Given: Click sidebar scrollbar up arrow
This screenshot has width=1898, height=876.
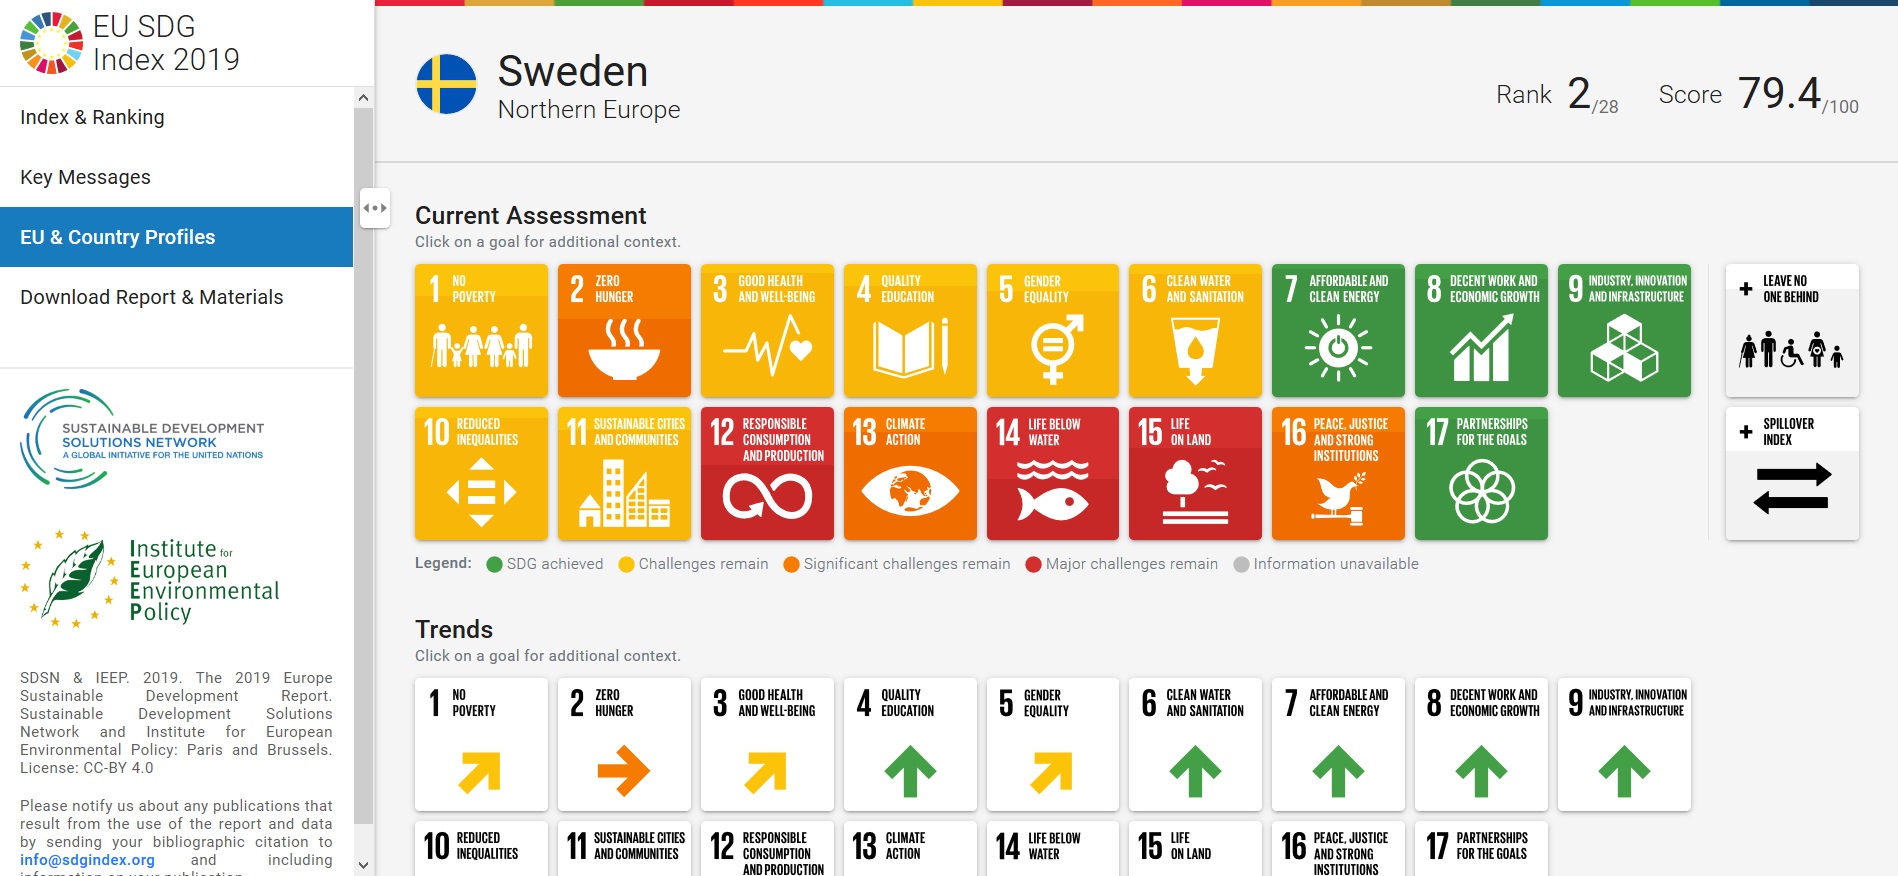Looking at the screenshot, I should 363,98.
